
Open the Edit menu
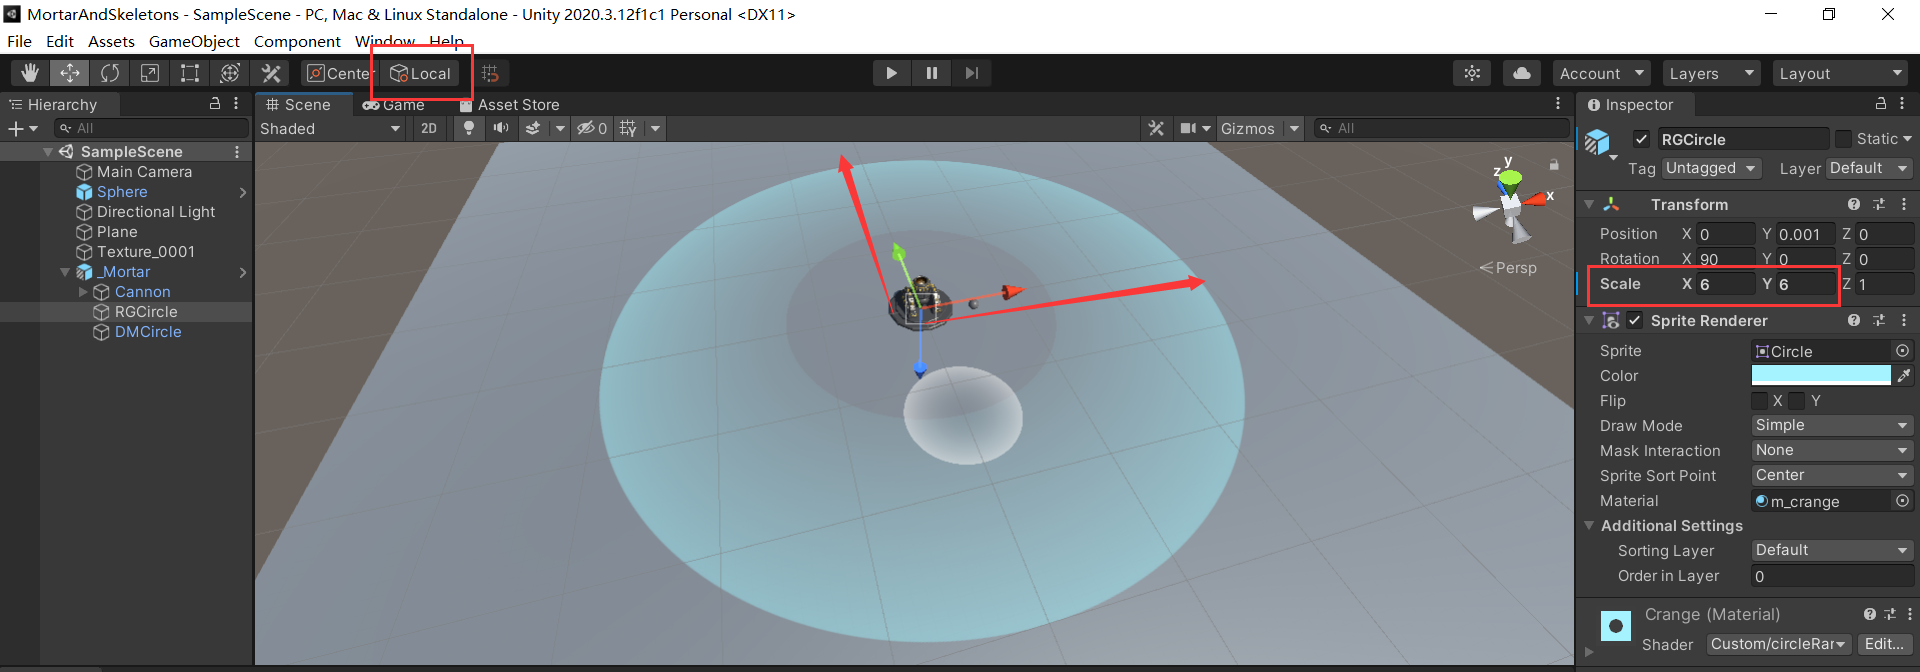click(60, 41)
